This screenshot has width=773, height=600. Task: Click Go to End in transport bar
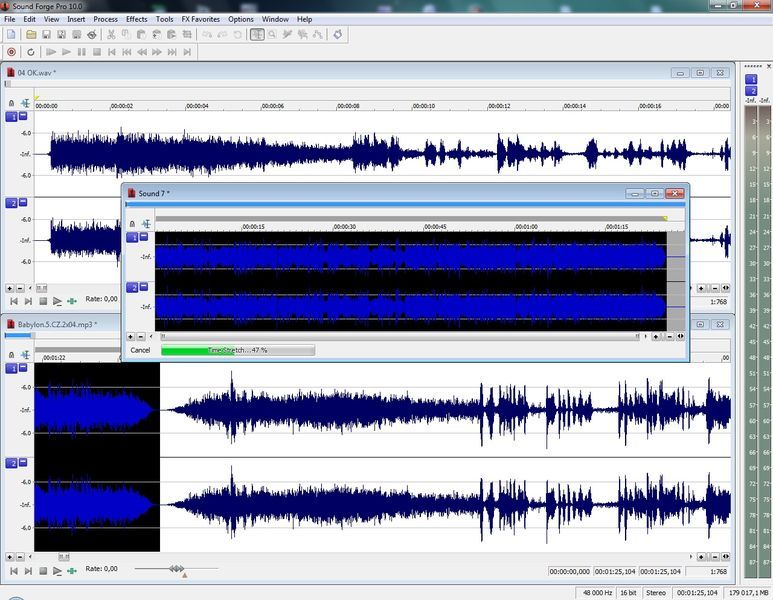pos(187,52)
